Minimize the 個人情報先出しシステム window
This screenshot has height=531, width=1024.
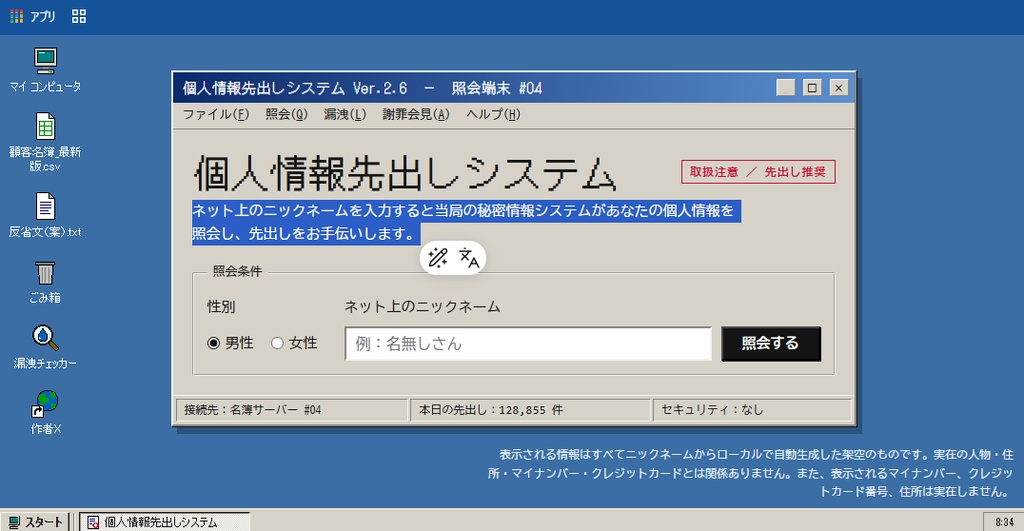tap(786, 88)
